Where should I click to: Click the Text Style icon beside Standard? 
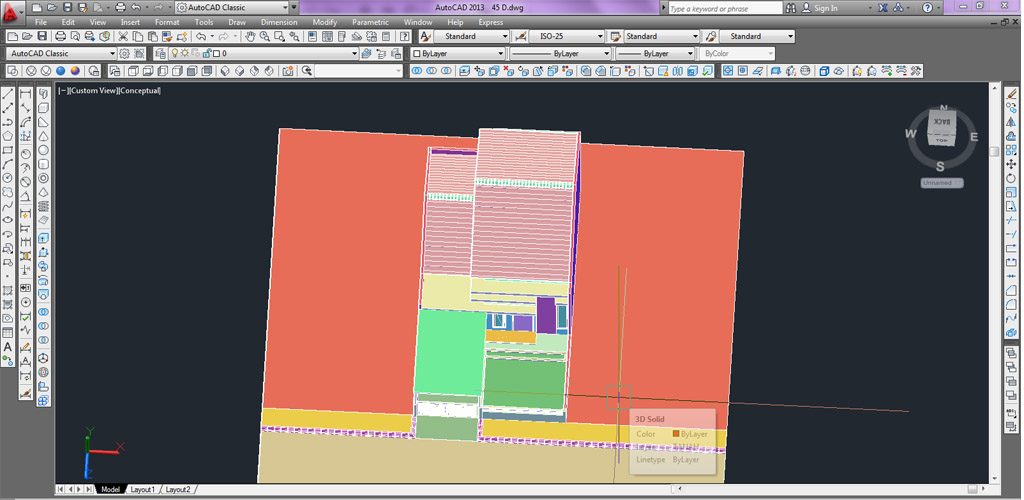click(x=425, y=37)
